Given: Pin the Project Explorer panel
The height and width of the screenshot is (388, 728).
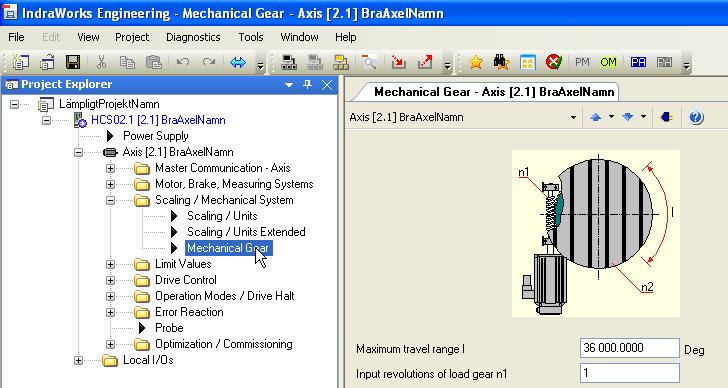Looking at the screenshot, I should pyautogui.click(x=307, y=84).
